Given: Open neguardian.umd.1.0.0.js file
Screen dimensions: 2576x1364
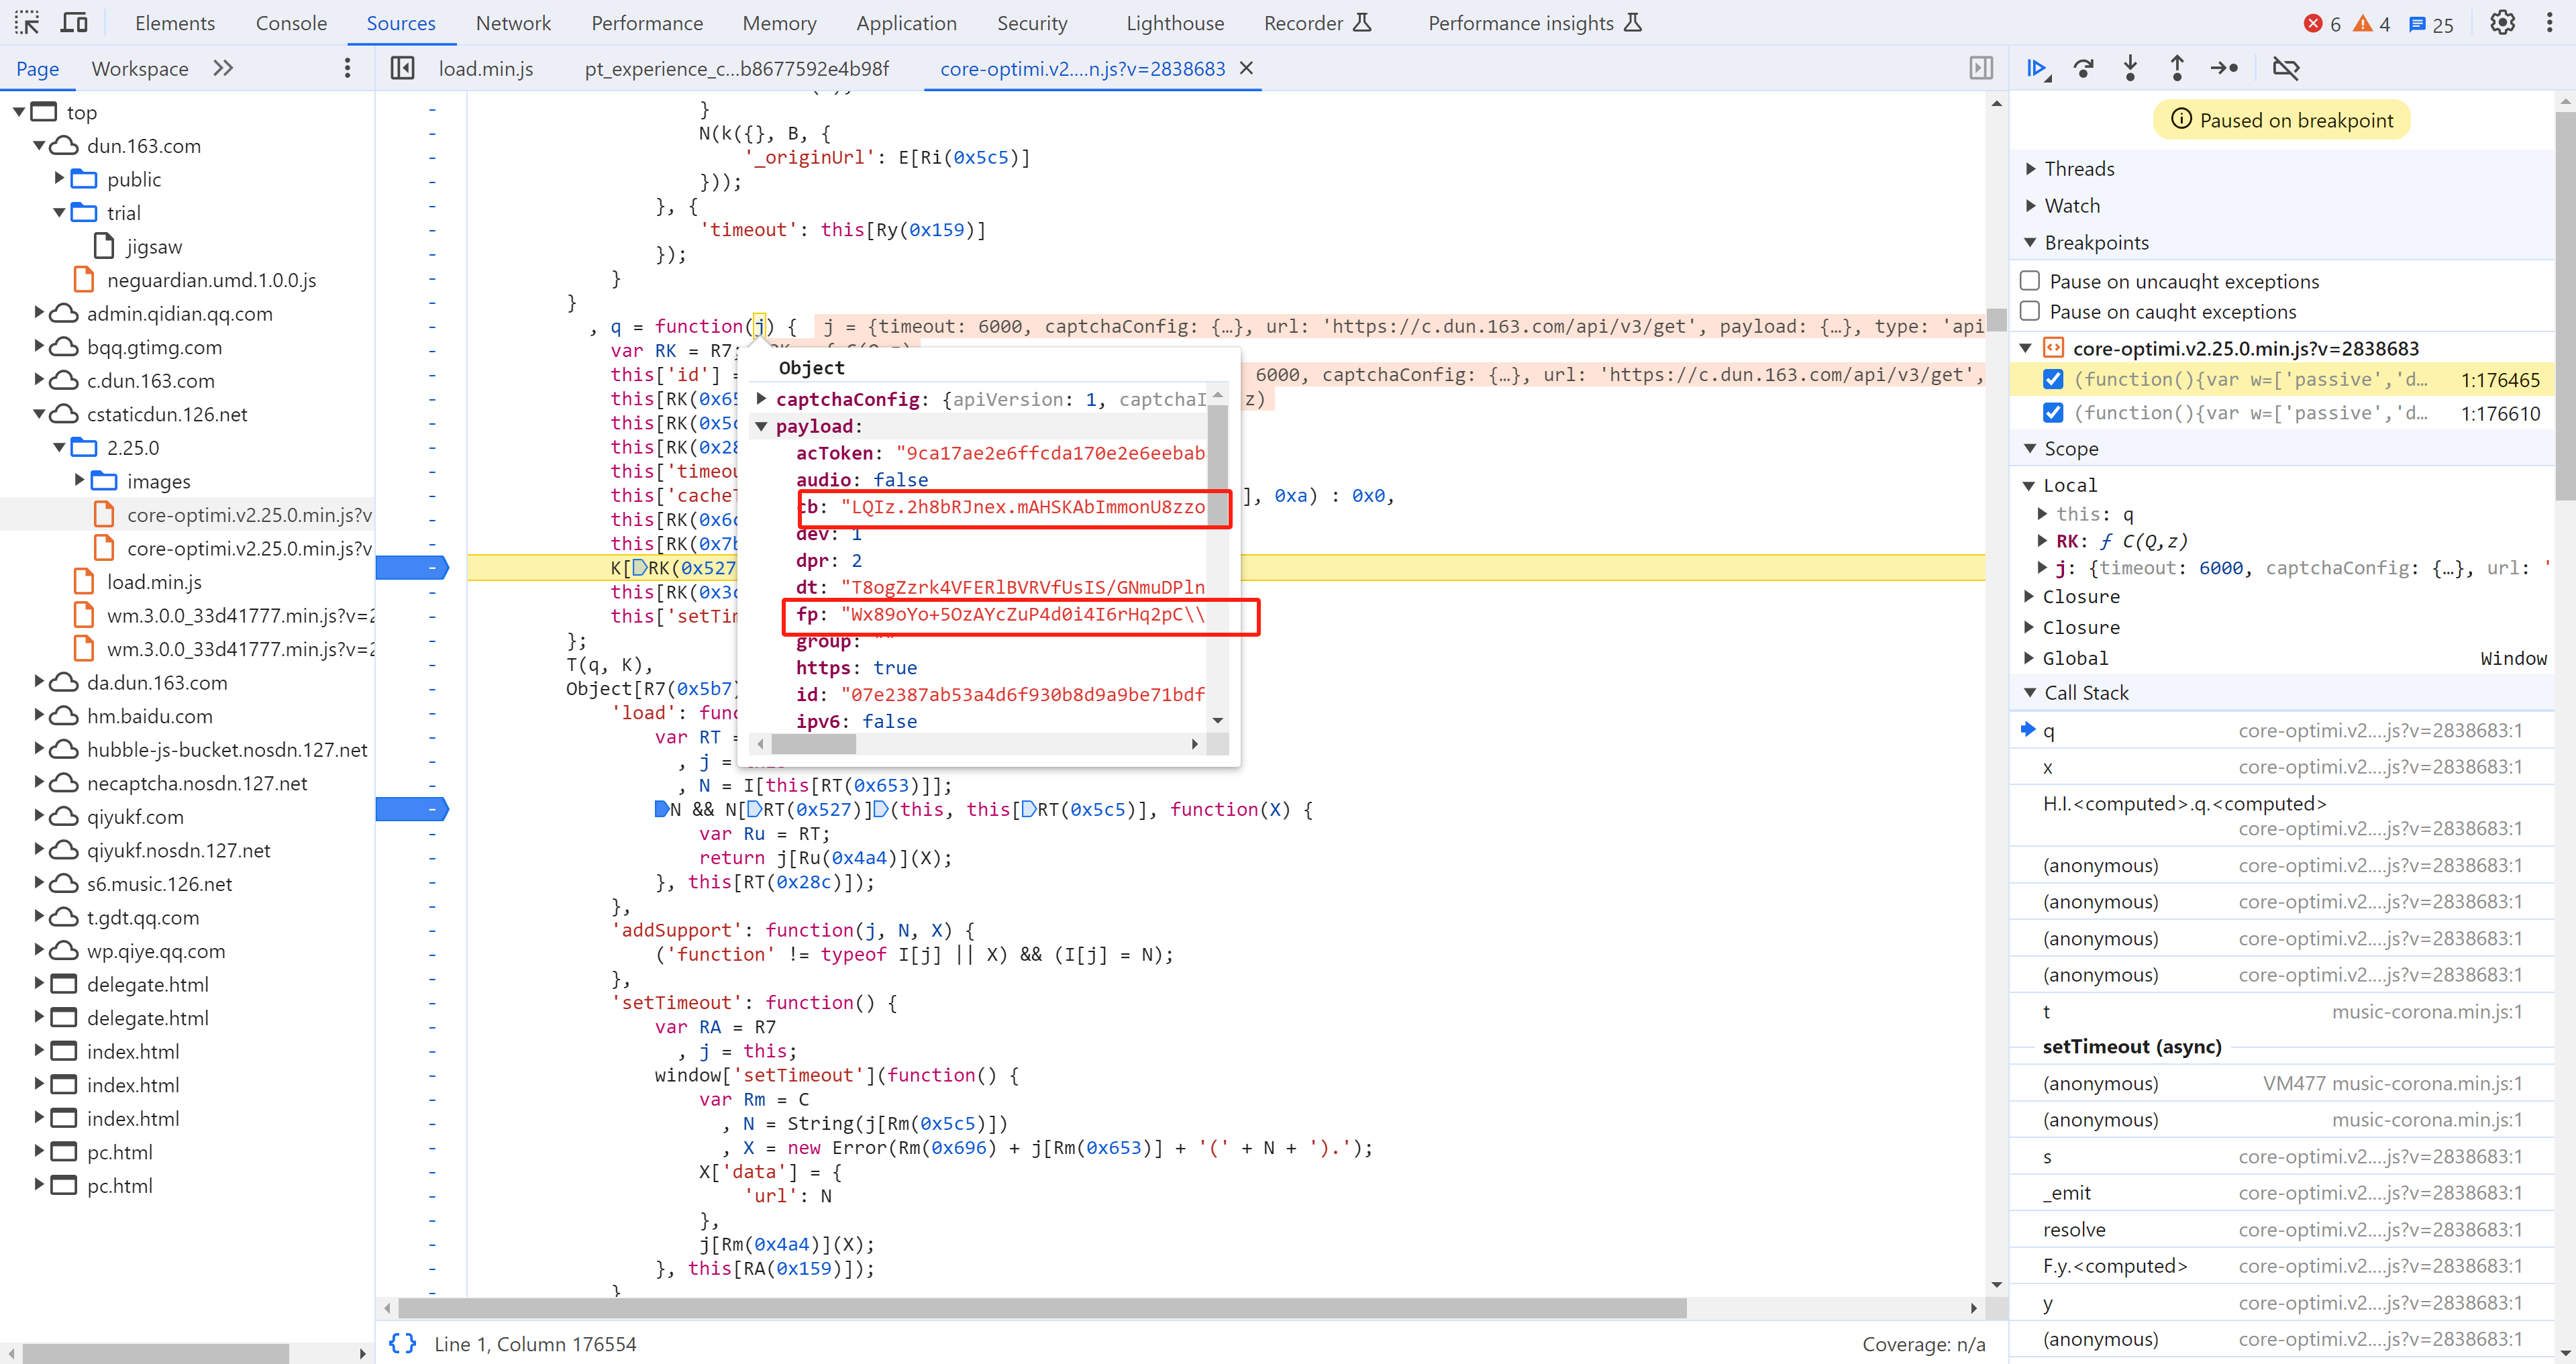Looking at the screenshot, I should pyautogui.click(x=211, y=280).
